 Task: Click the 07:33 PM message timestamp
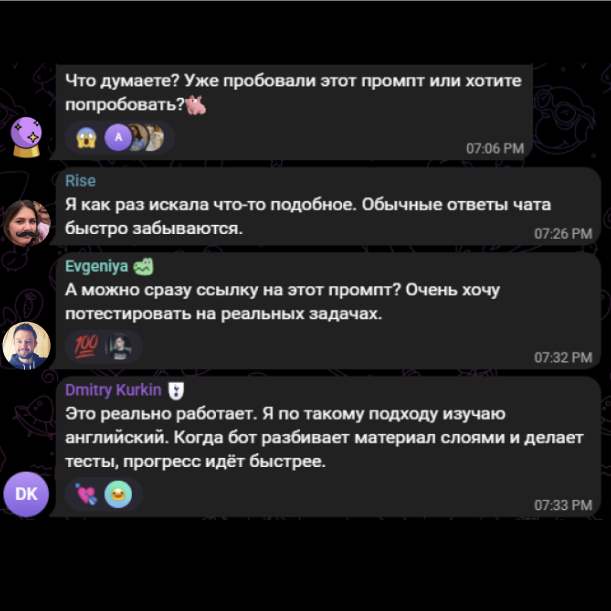coord(563,505)
